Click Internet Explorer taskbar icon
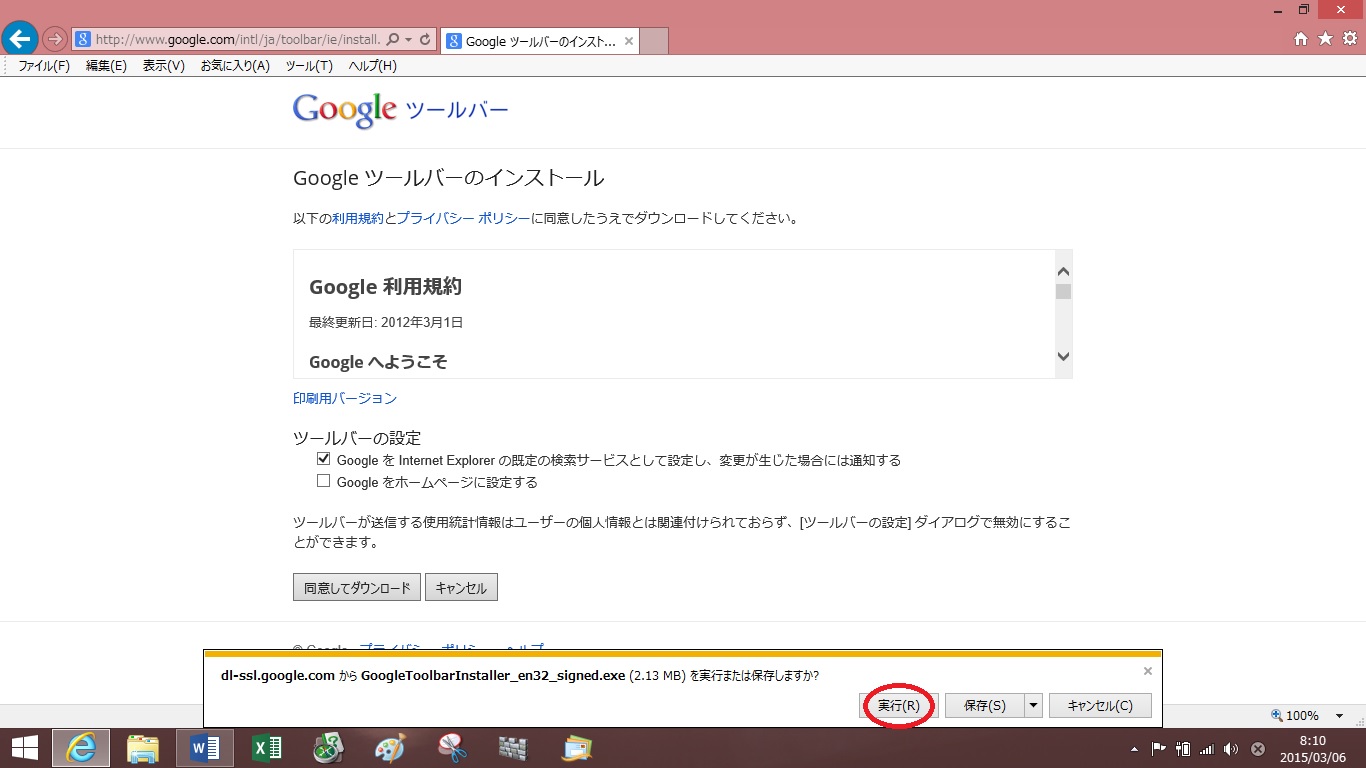The image size is (1366, 768). coord(81,747)
